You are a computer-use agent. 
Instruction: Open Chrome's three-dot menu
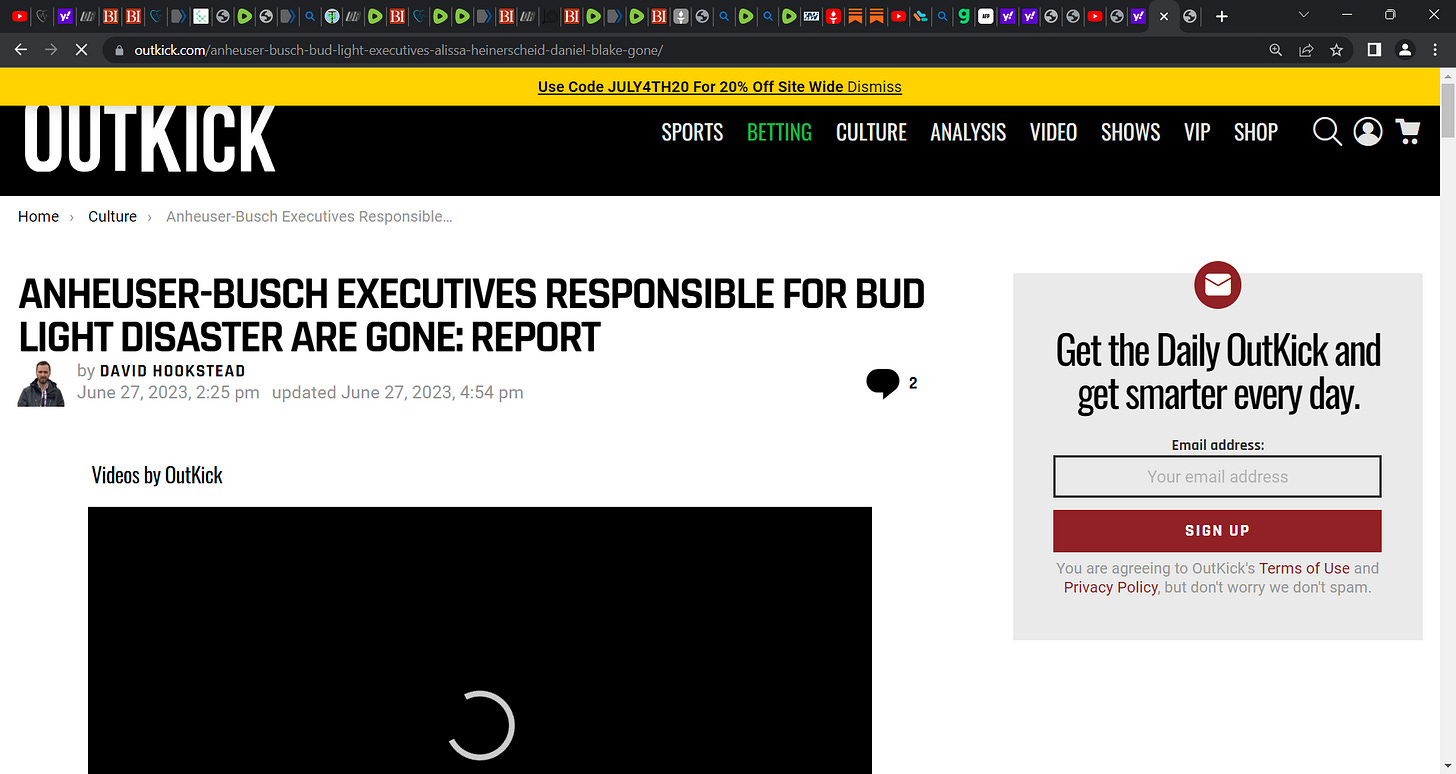pos(1436,50)
